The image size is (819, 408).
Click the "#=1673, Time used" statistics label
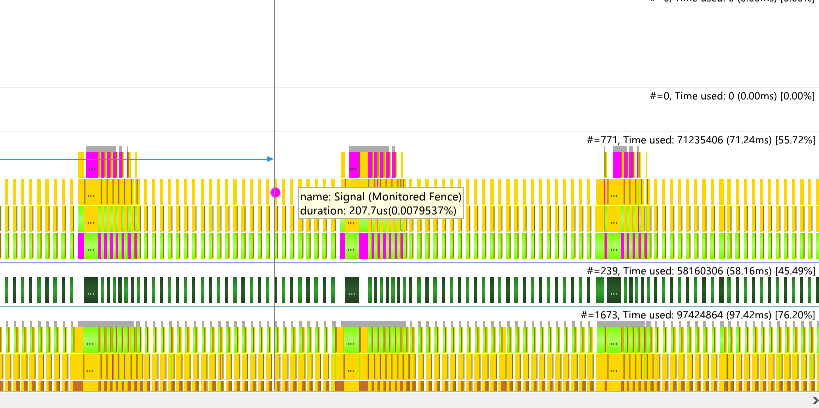(698, 315)
